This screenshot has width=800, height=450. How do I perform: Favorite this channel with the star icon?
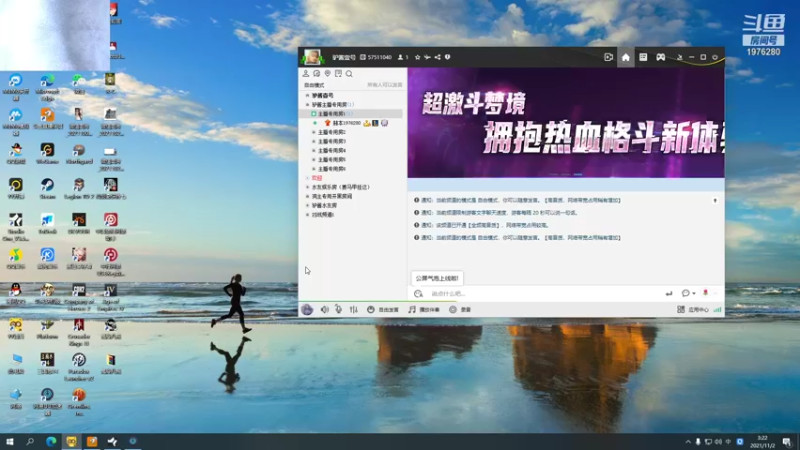(417, 57)
